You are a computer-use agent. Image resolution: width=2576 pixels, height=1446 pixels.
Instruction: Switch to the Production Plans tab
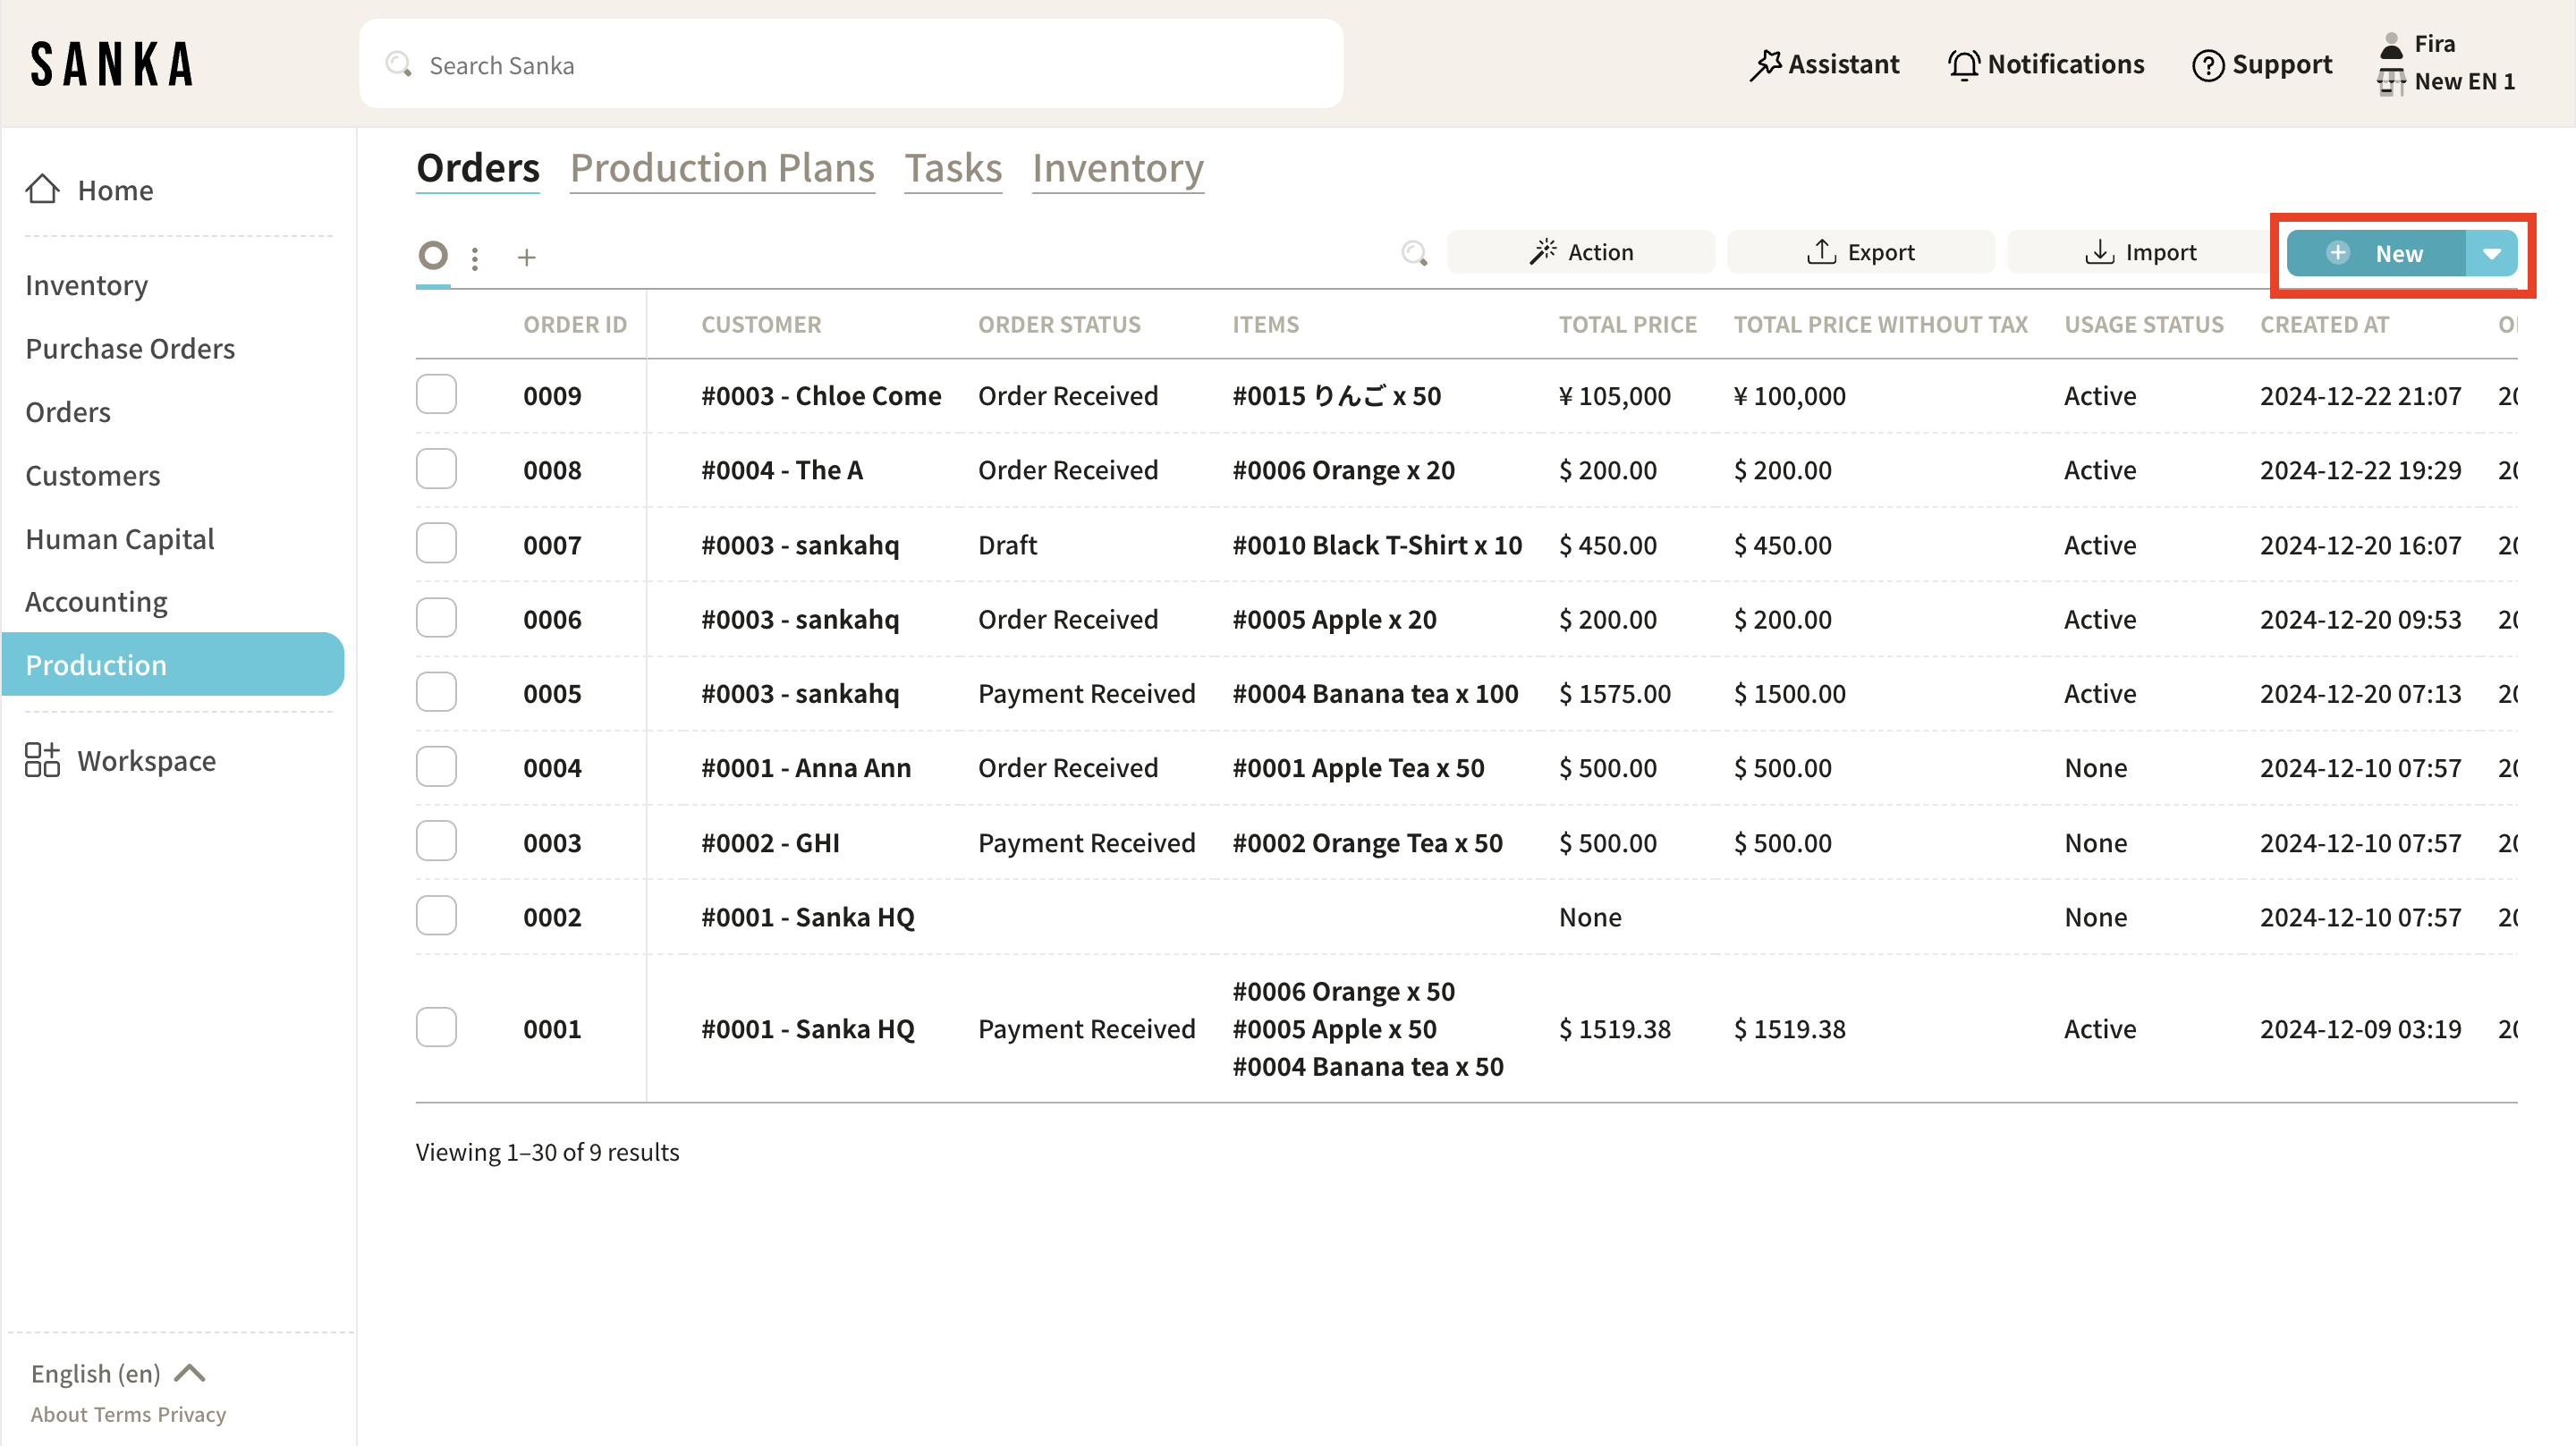coord(722,168)
